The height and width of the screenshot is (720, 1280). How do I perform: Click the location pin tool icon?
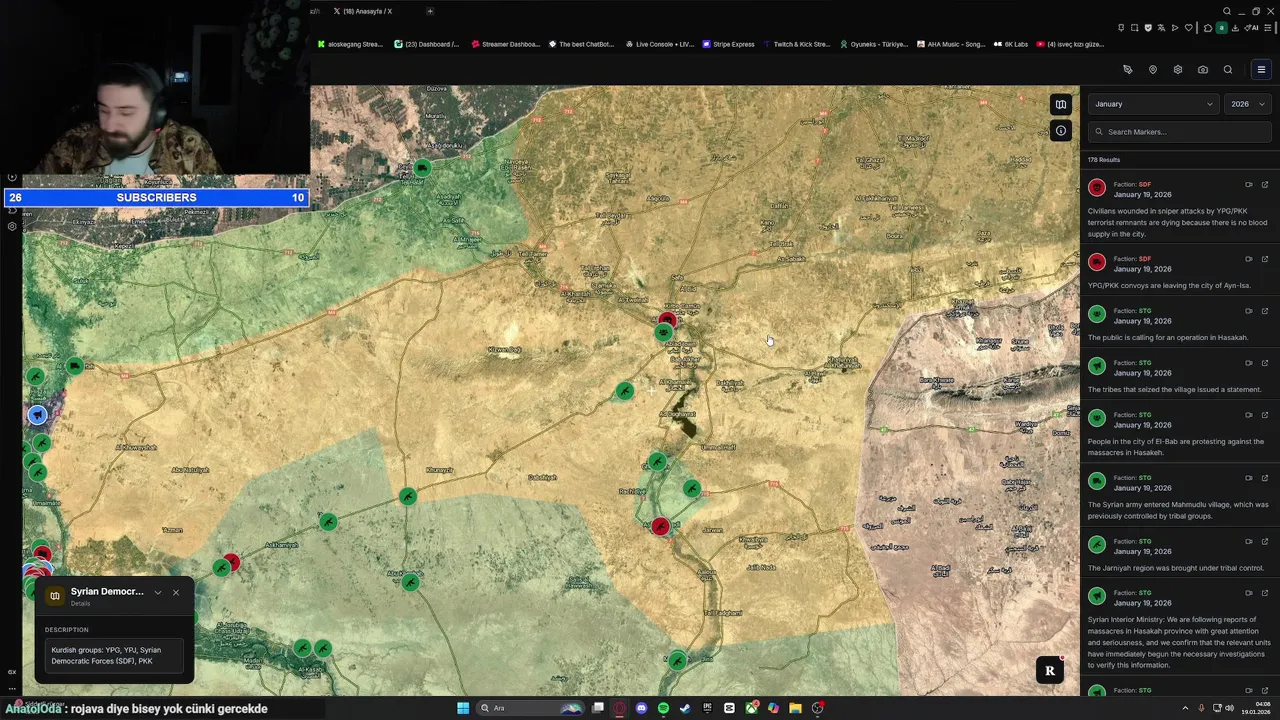1153,70
